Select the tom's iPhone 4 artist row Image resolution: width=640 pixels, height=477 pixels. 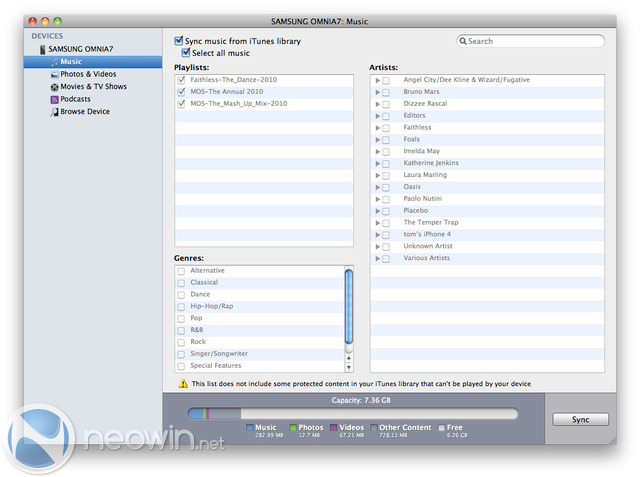(487, 234)
